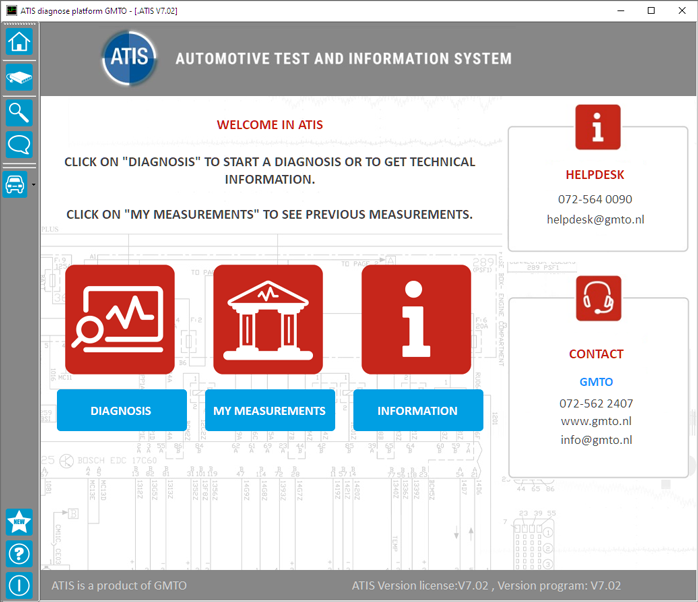
Task: Click the red Contact headset icon
Action: (598, 298)
